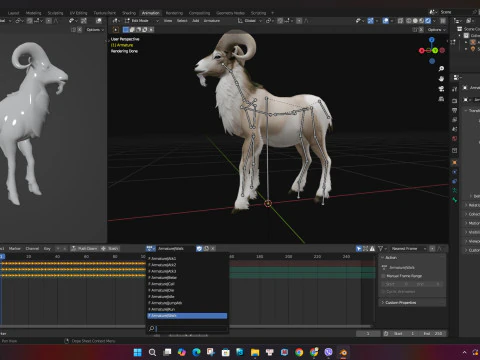The width and height of the screenshot is (480, 360).
Task: Click the blue Z axis on navigation gizmo
Action: coord(432,40)
